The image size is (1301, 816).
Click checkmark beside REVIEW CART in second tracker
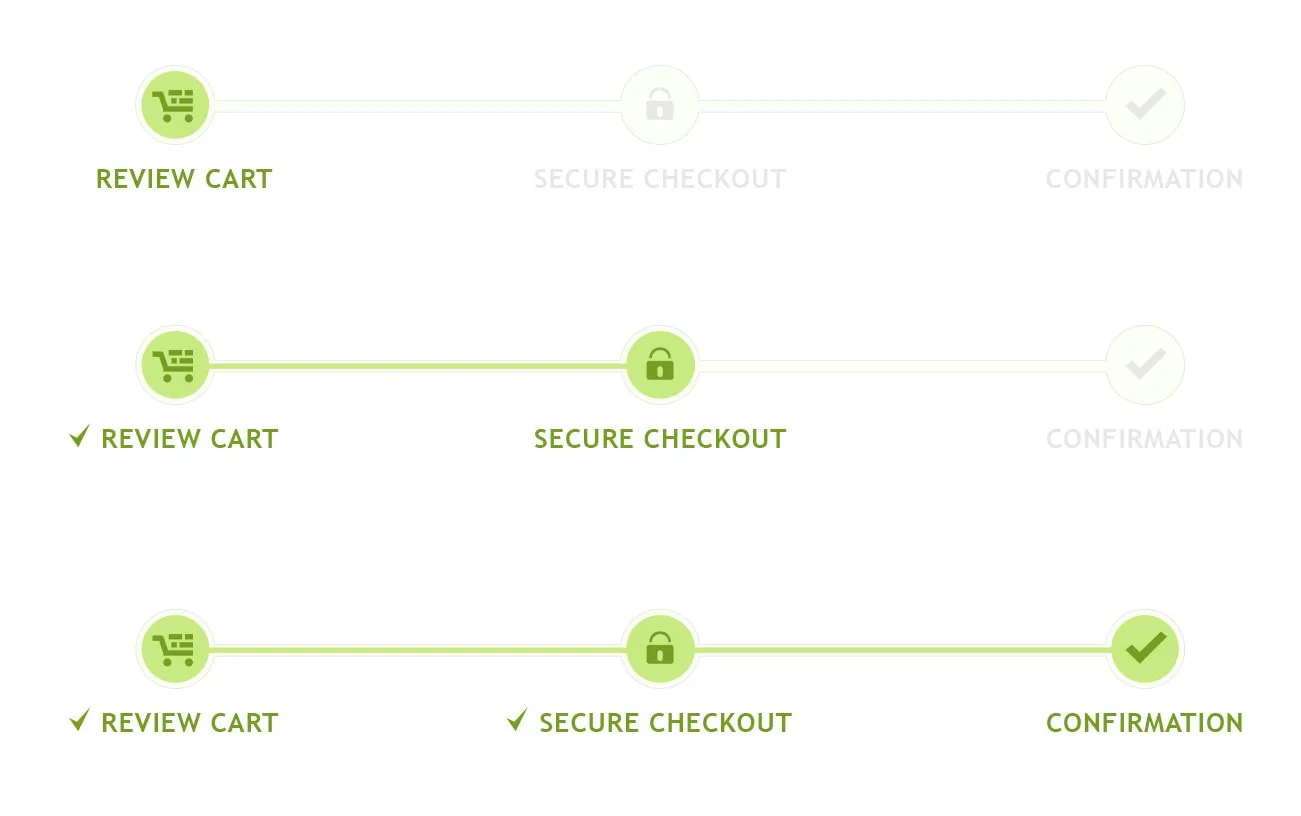coord(80,437)
